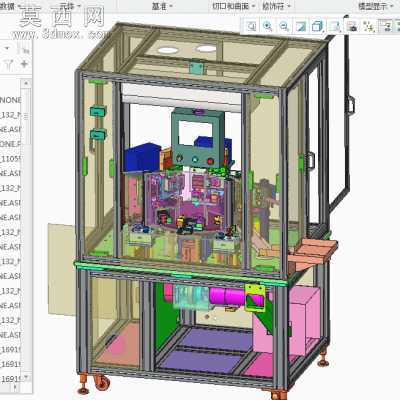Click the model tree scrollbar up arrow
This screenshot has width=400, height=400.
pos(26,83)
